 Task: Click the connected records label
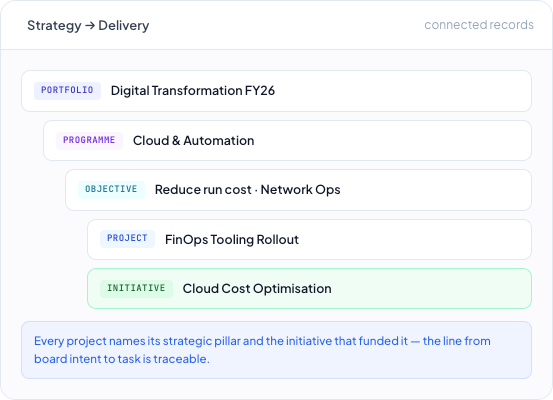tap(479, 25)
